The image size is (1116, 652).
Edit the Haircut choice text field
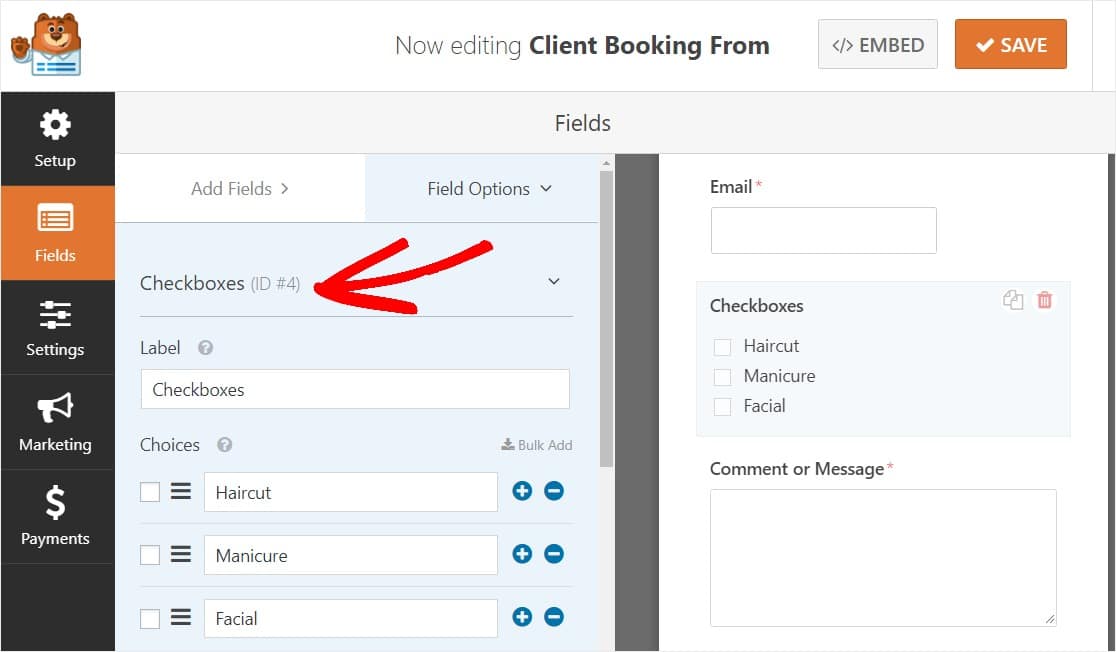pos(351,492)
